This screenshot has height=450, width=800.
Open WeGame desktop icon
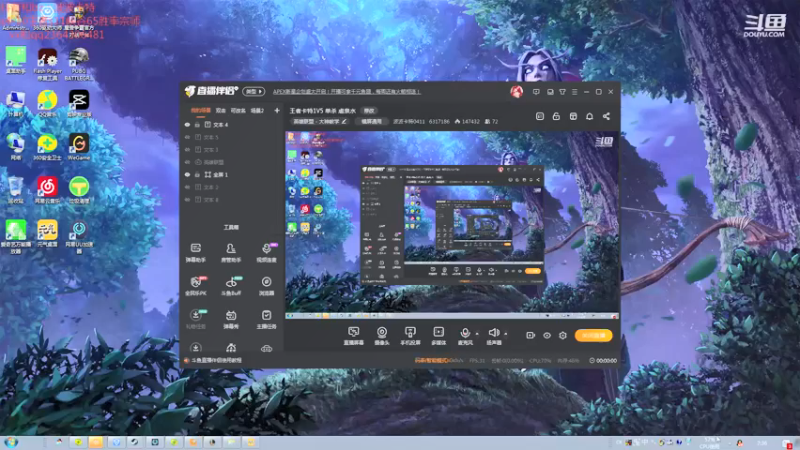click(79, 147)
